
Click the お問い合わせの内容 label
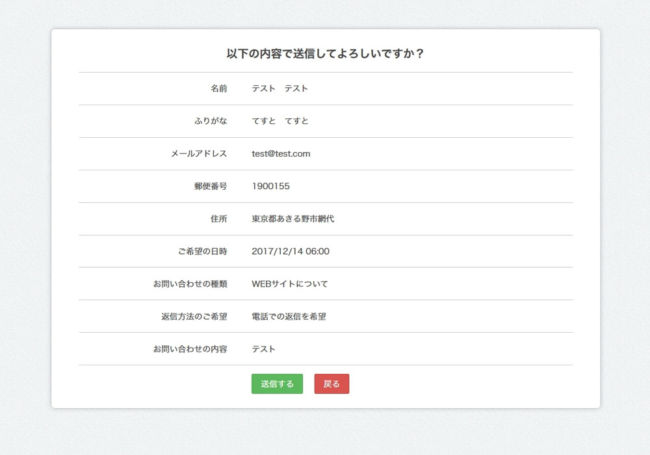[190, 349]
